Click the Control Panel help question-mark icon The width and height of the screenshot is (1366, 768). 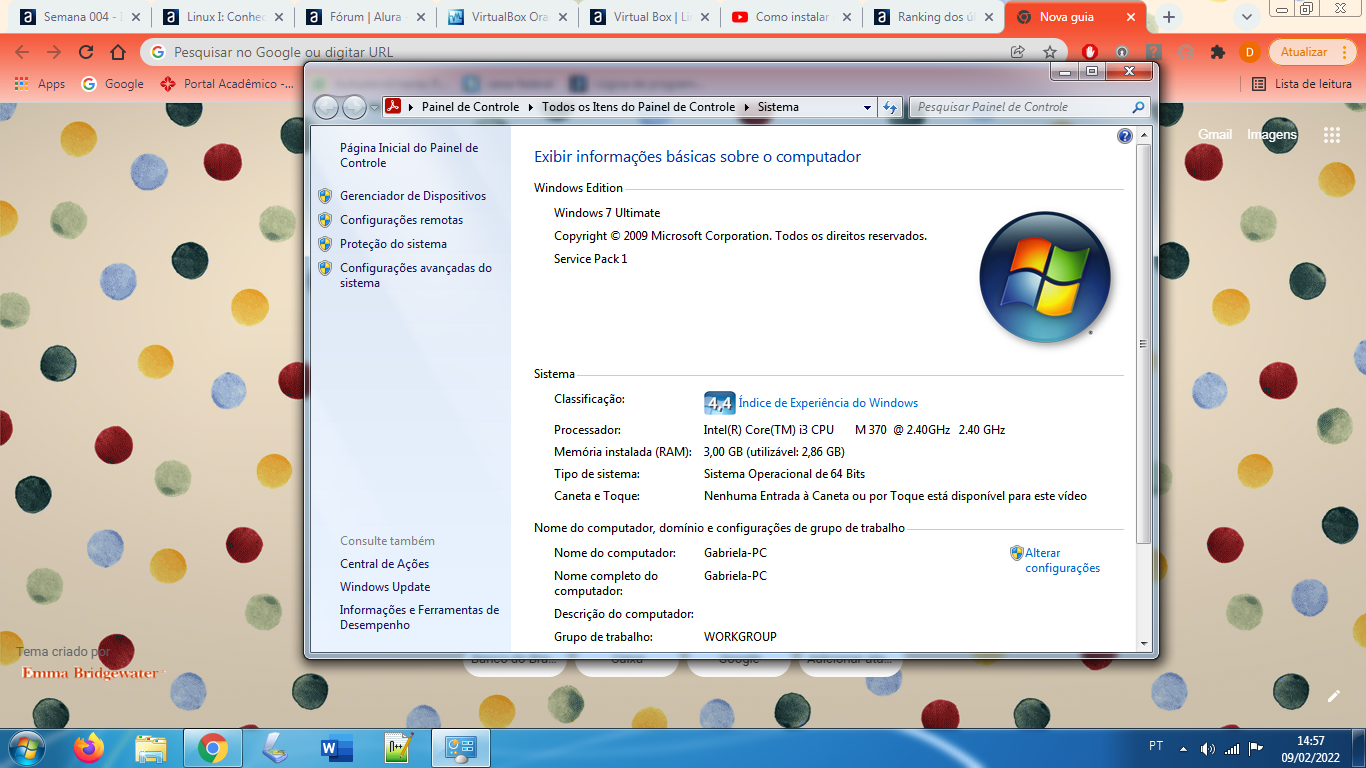(x=1125, y=136)
